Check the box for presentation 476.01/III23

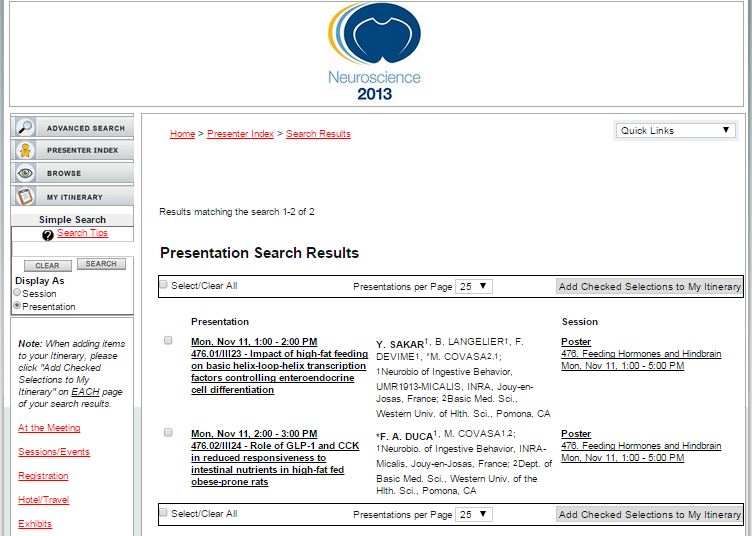point(168,341)
